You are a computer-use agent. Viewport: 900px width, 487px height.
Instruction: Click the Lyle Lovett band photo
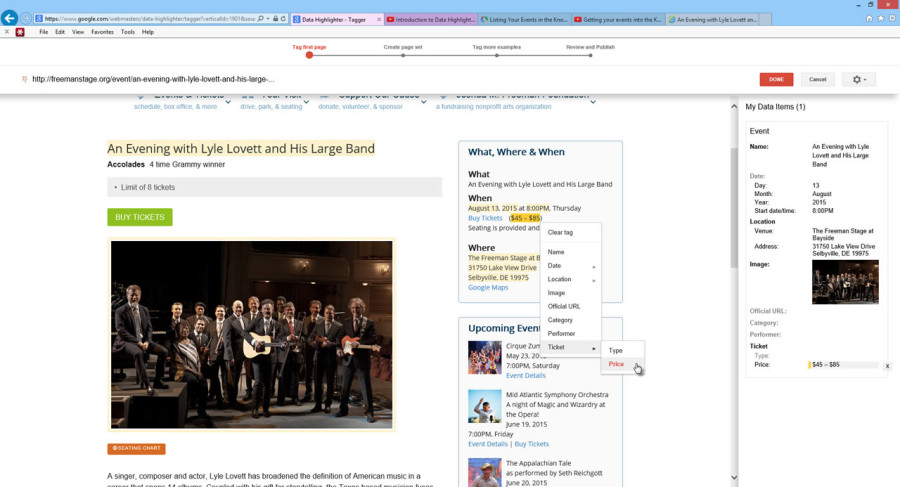pos(251,335)
